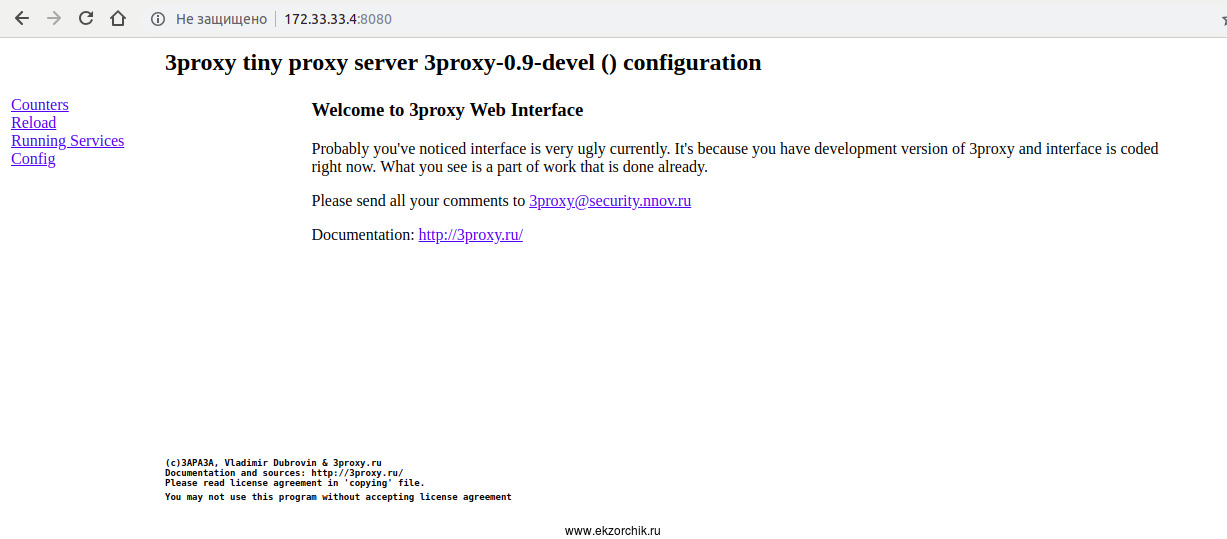Image resolution: width=1227 pixels, height=539 pixels.
Task: Click the 3proxy@security.nnov.ru email link
Action: pos(610,201)
